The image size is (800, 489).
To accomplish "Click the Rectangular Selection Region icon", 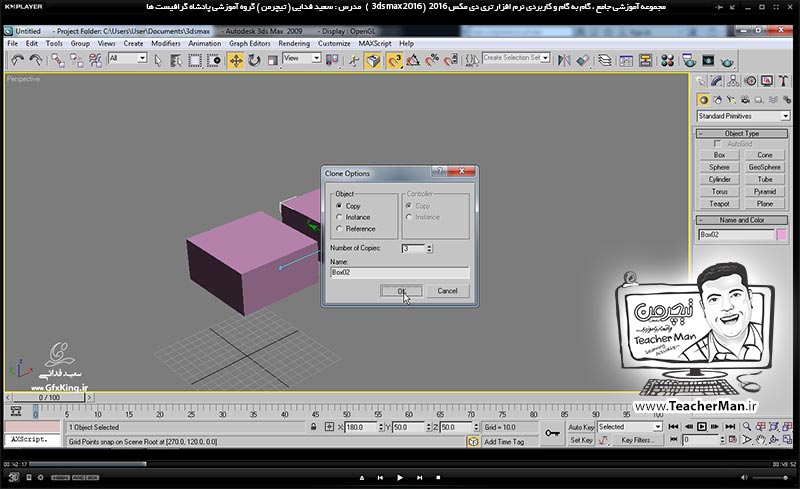I will click(195, 61).
